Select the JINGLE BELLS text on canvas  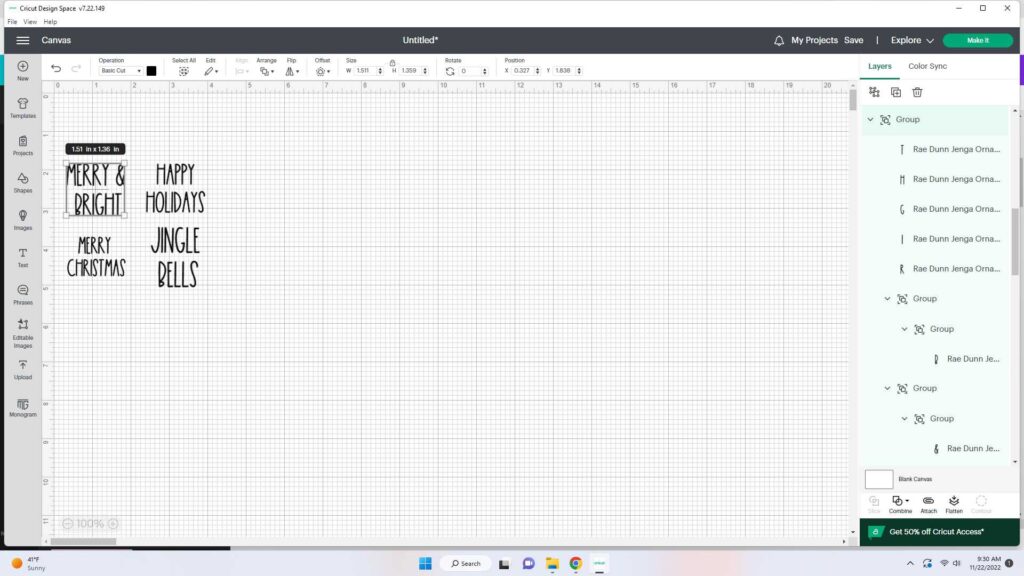(176, 258)
